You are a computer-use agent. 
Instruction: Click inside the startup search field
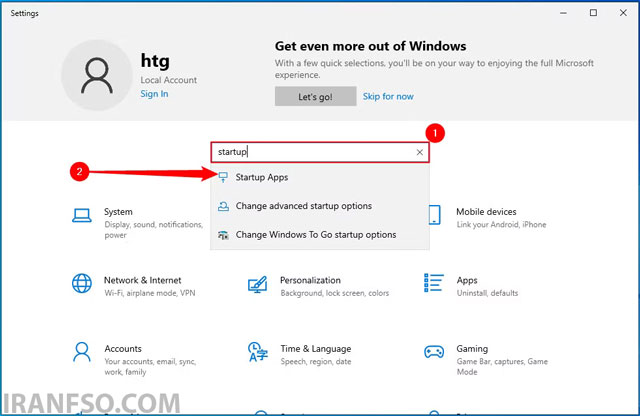(x=312, y=152)
